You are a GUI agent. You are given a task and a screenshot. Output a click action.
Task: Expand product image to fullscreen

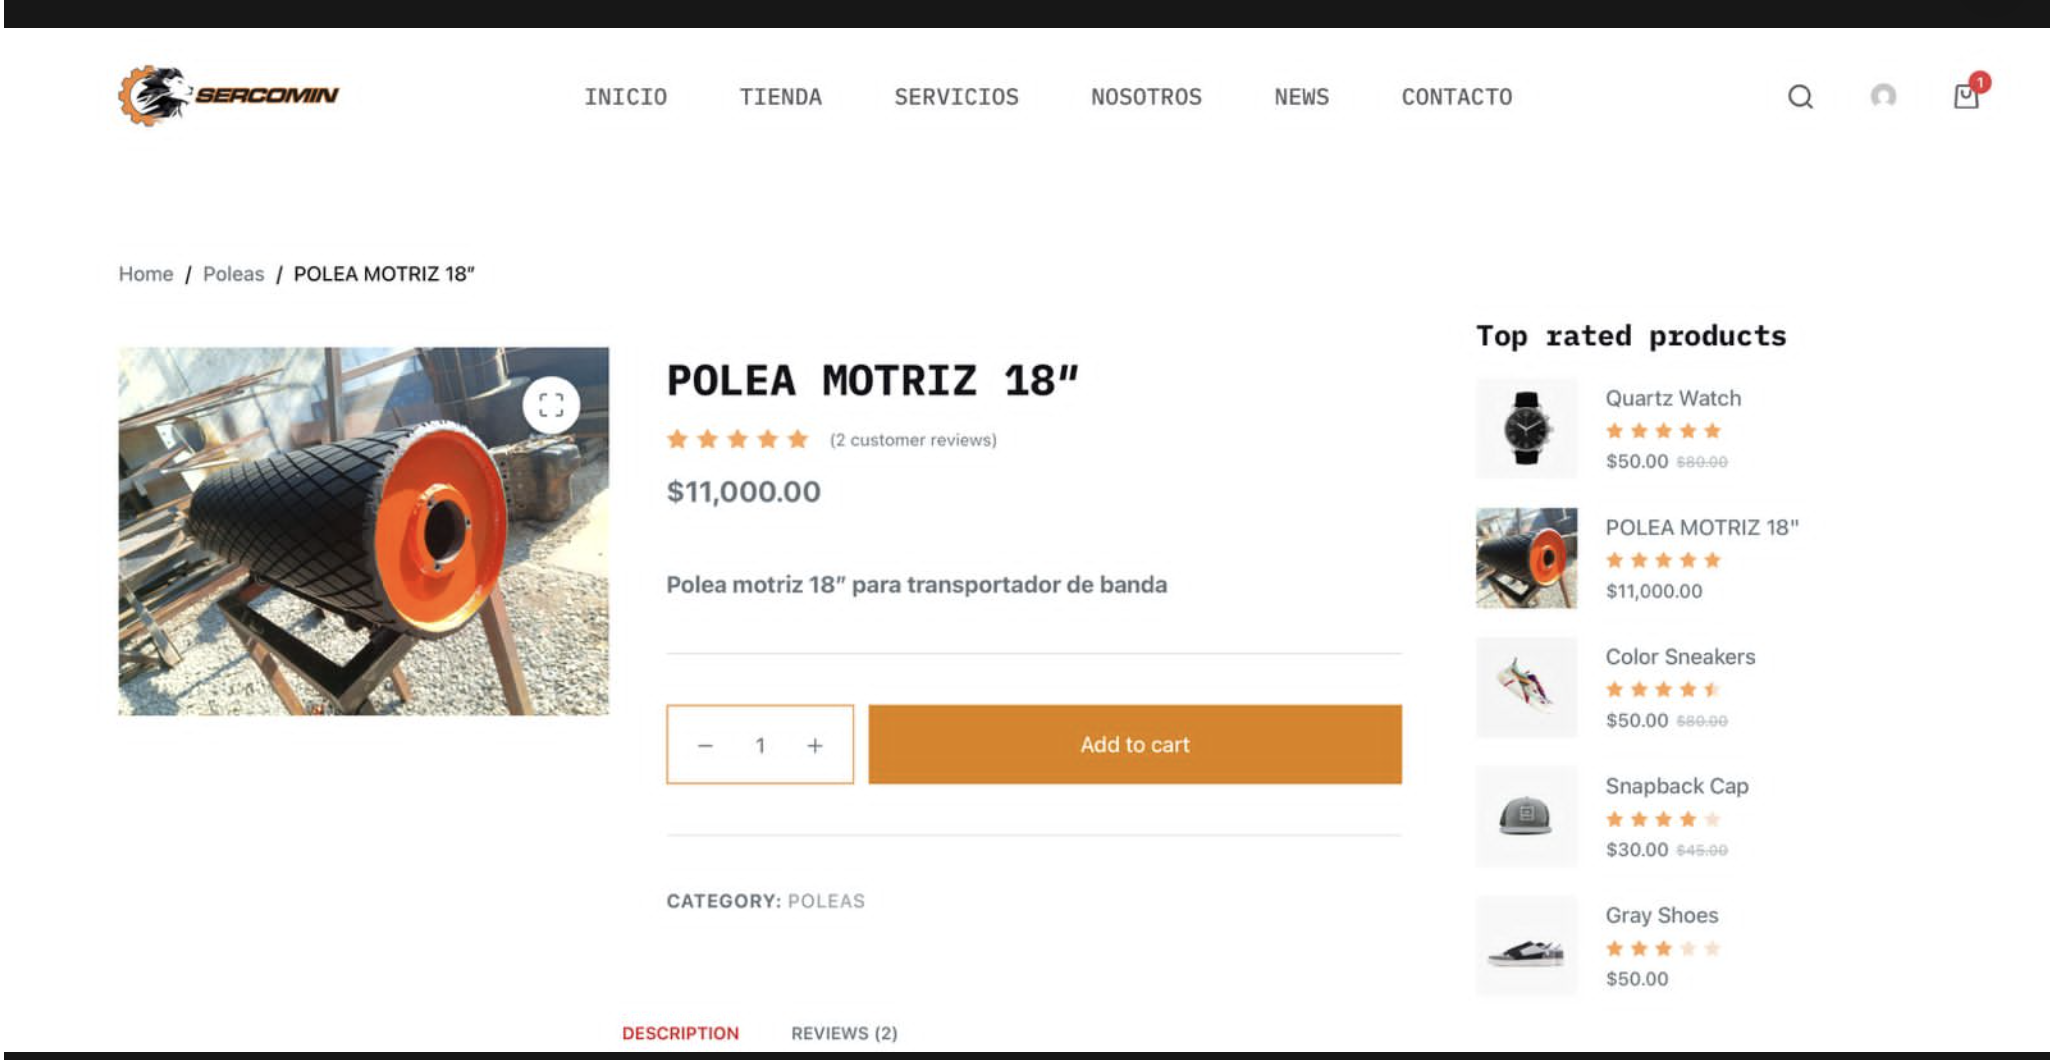pos(551,405)
